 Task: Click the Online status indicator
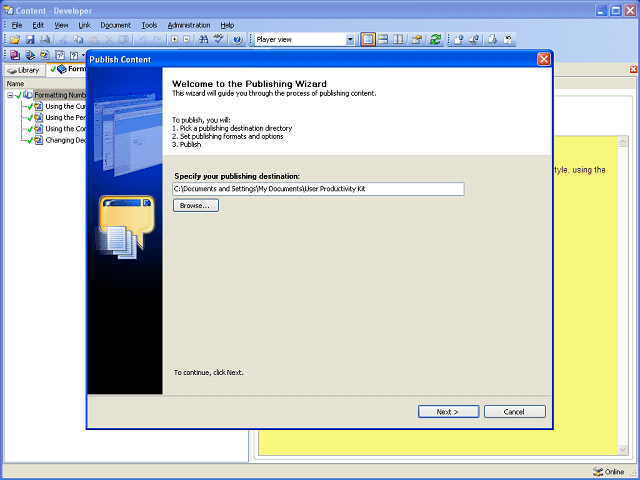pos(609,472)
